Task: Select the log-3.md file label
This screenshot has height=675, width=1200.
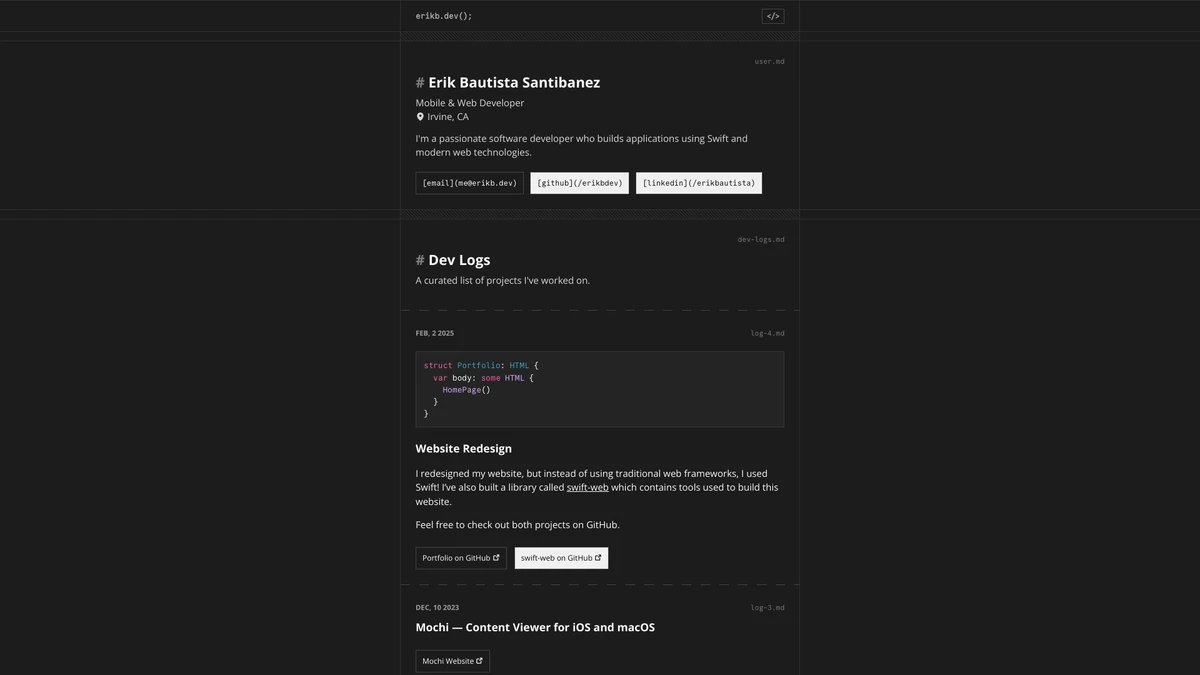Action: 767,608
